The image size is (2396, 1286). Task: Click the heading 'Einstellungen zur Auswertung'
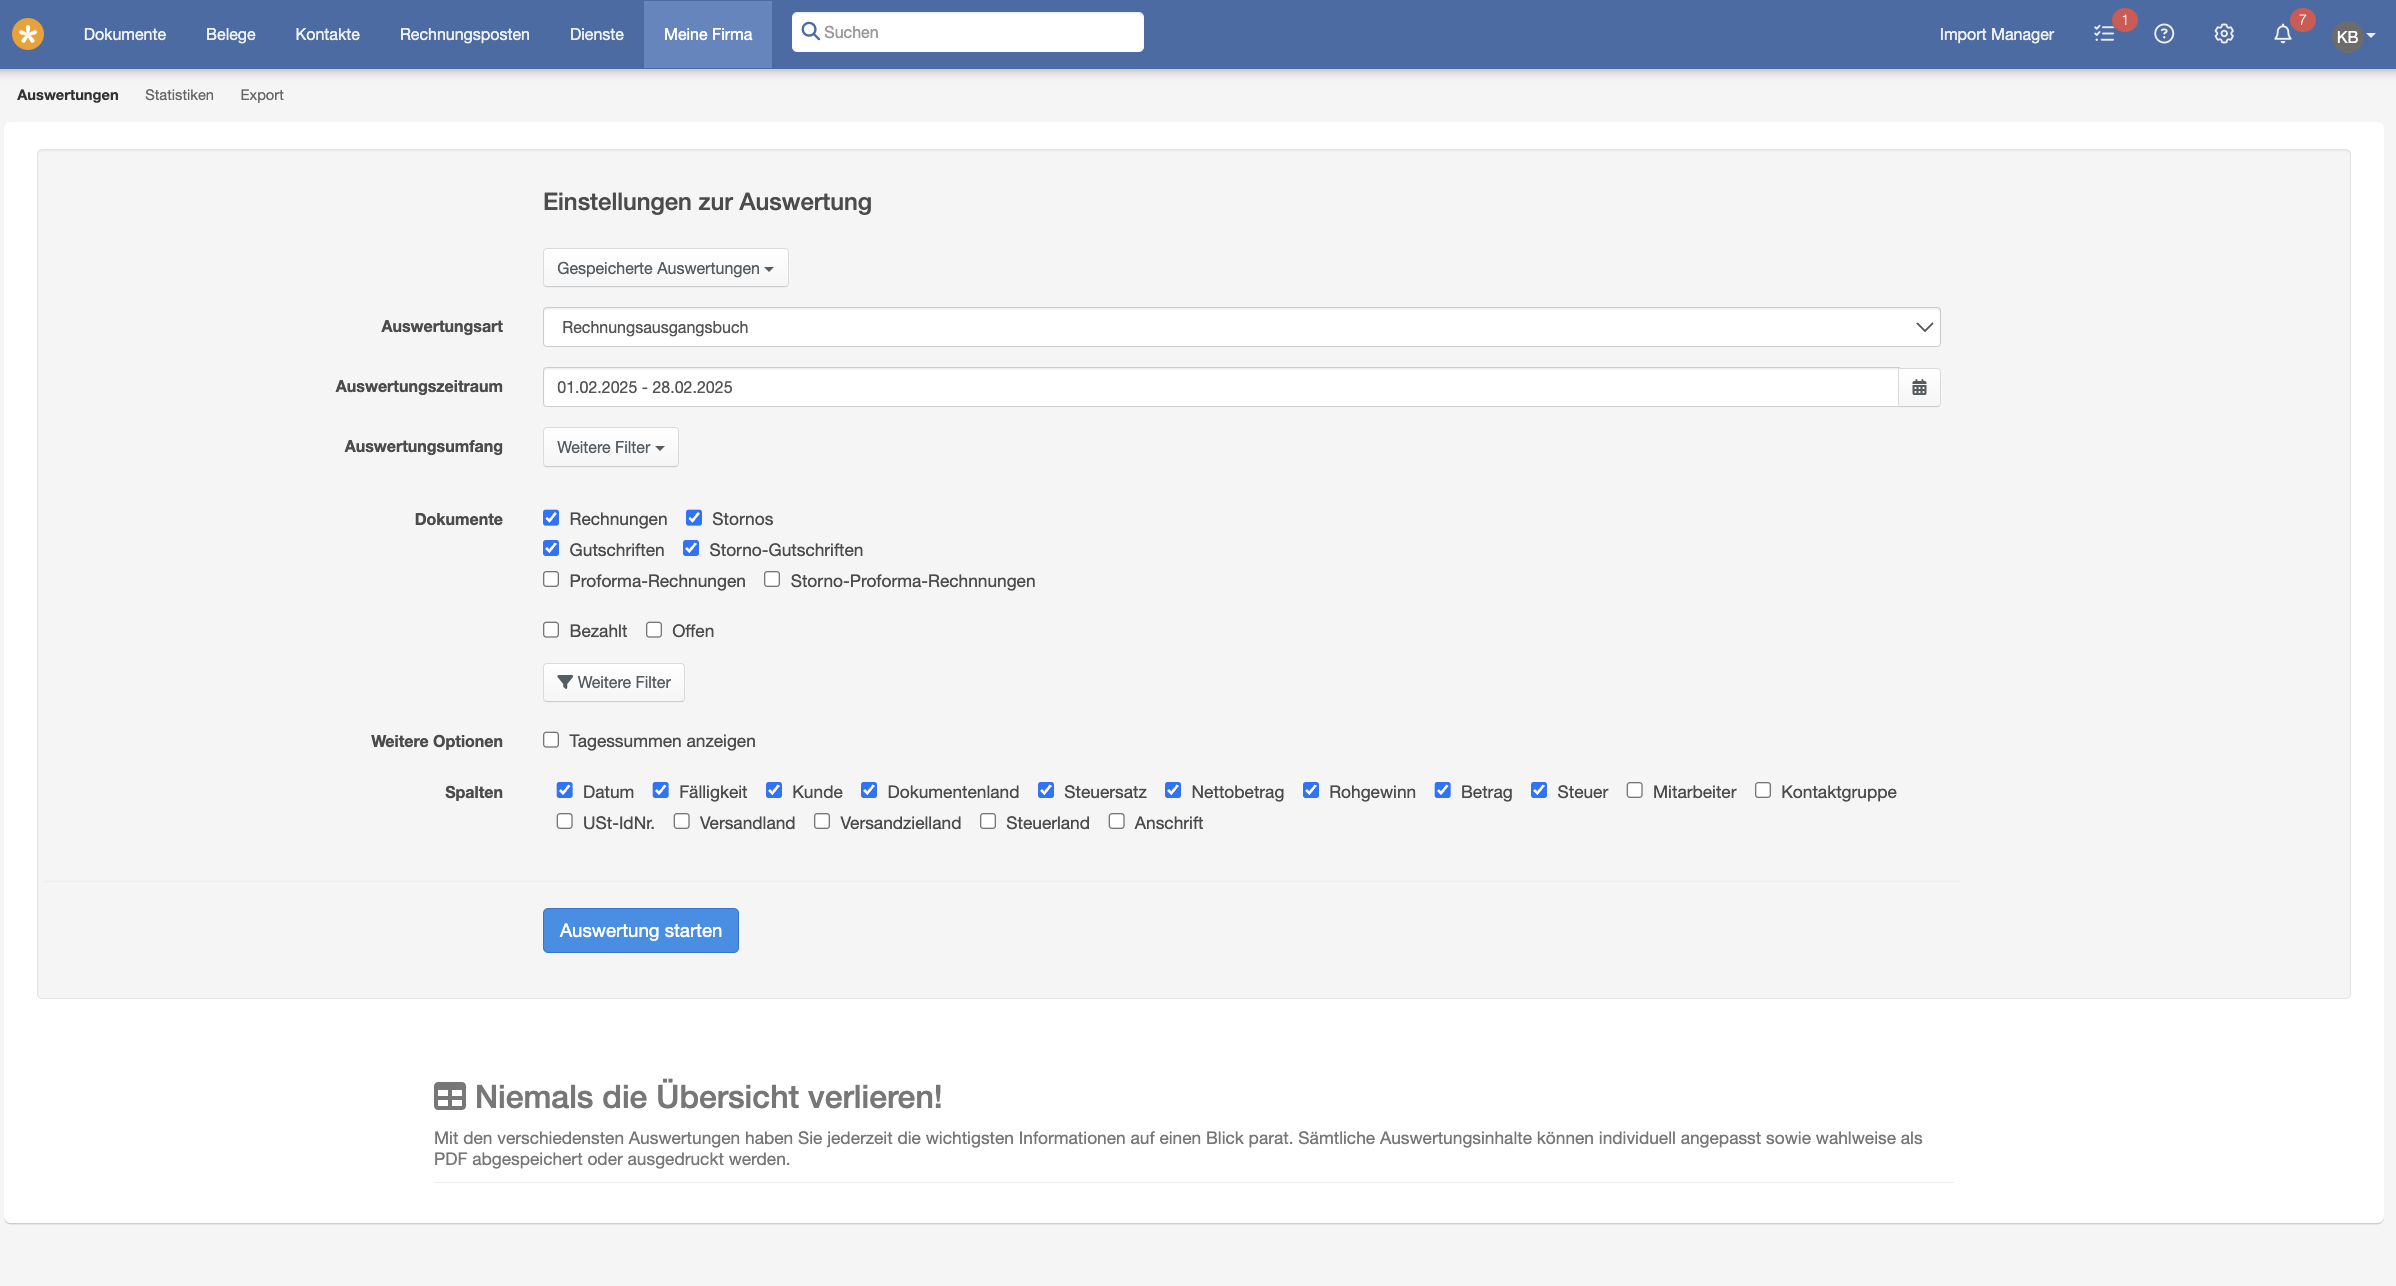pos(707,202)
